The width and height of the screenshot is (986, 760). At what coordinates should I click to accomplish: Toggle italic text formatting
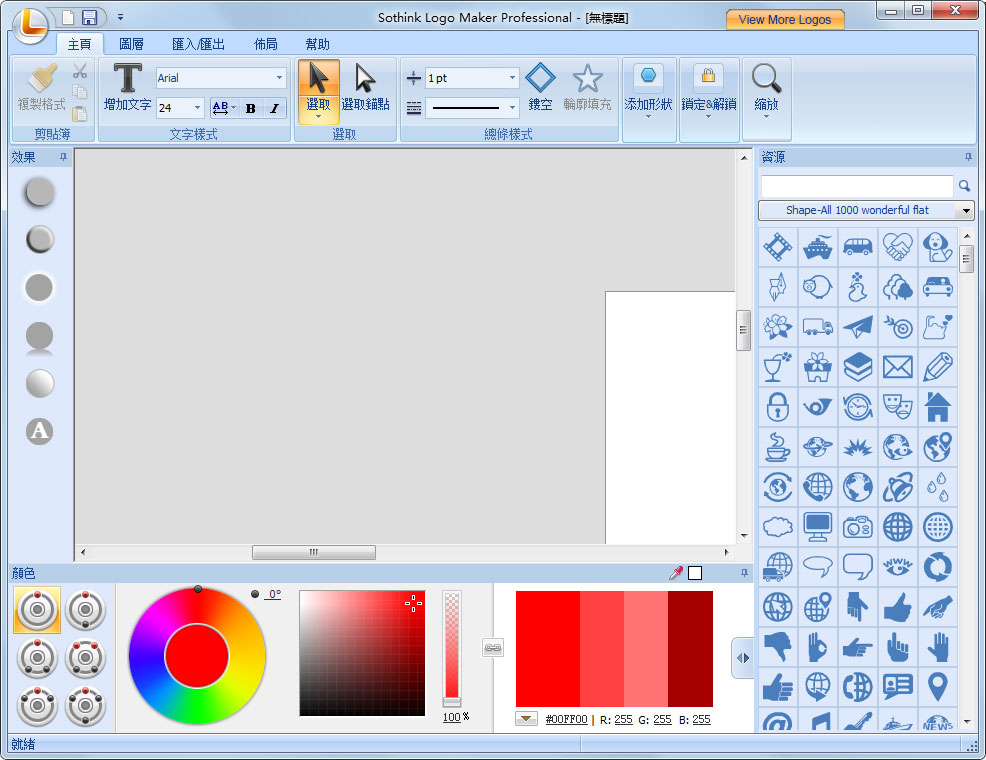tap(274, 108)
